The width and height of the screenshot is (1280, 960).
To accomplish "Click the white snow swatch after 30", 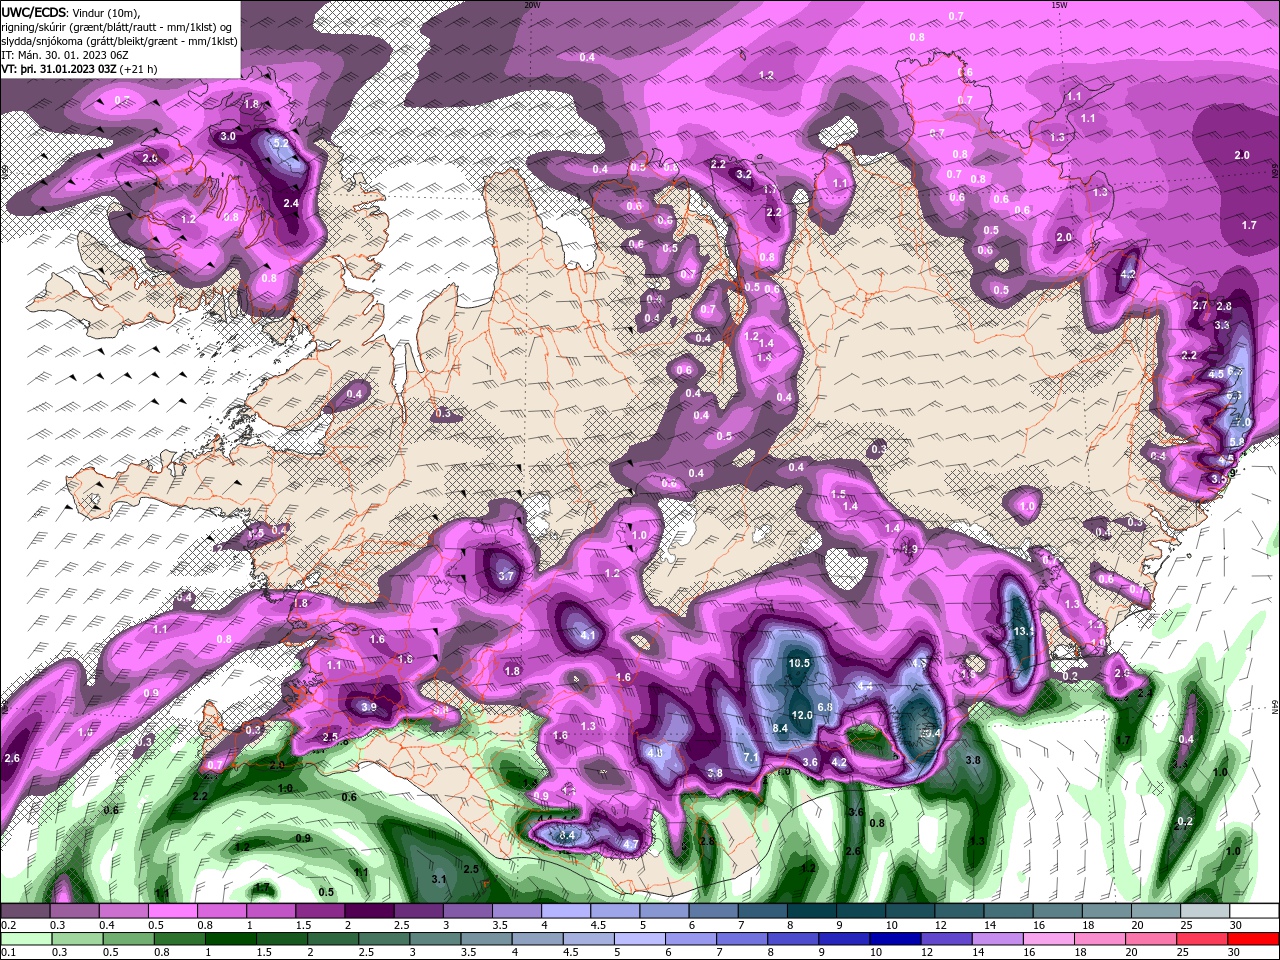I will (1255, 911).
